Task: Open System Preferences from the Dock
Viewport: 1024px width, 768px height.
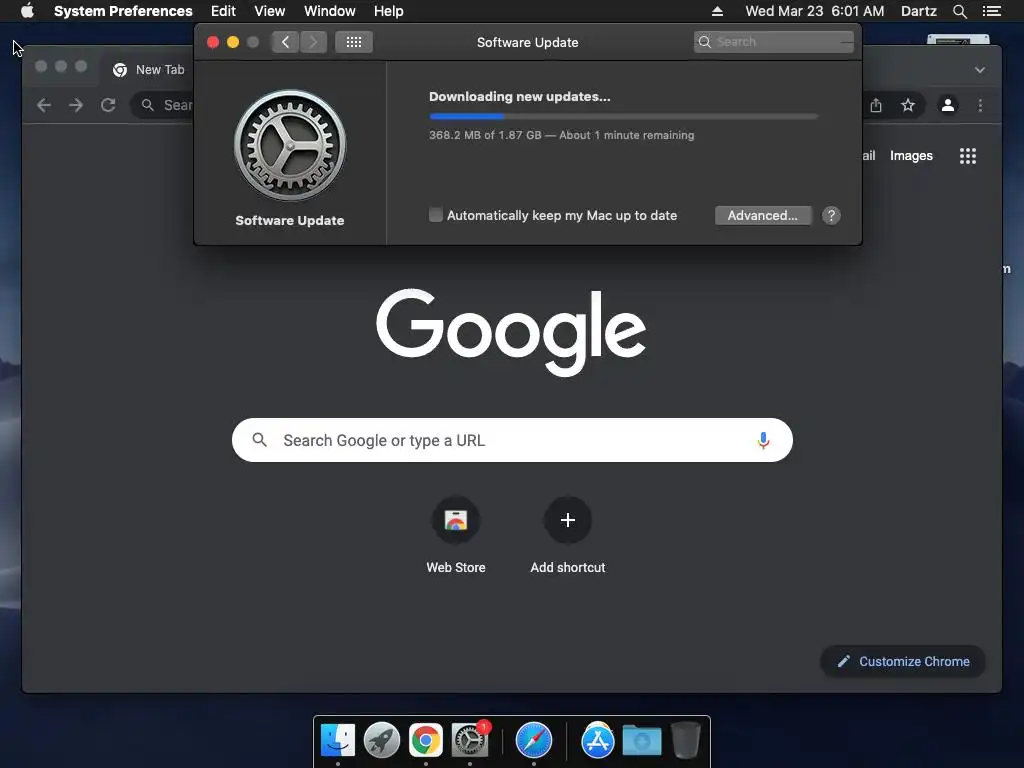Action: point(470,741)
